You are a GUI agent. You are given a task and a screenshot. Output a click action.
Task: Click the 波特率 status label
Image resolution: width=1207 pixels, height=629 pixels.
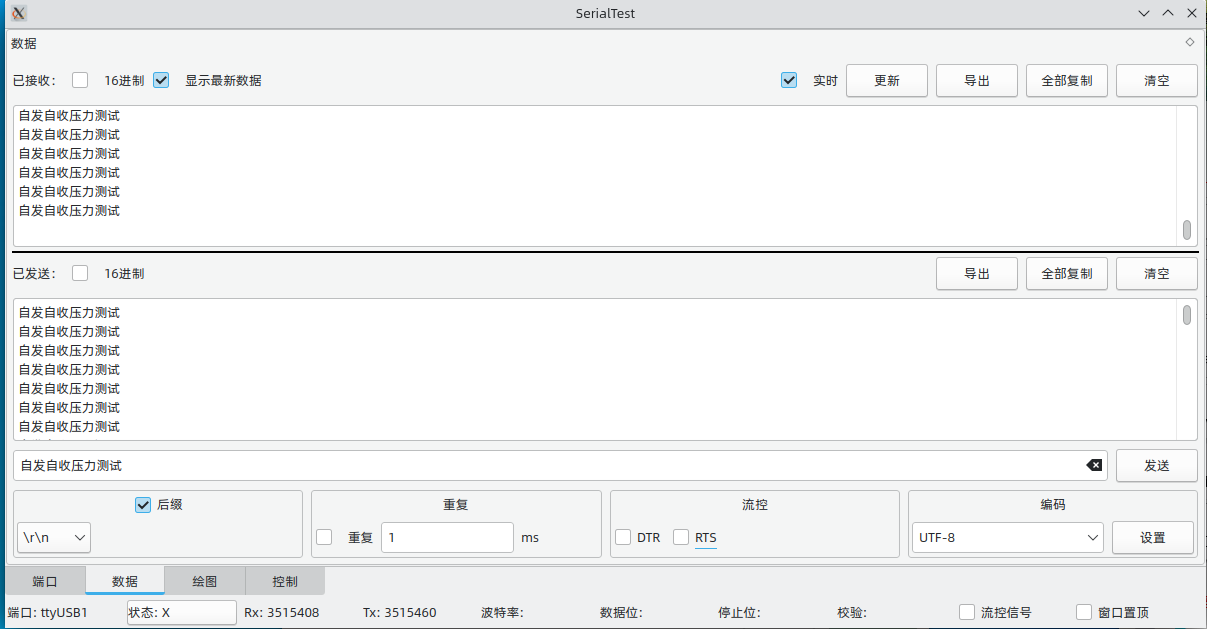[x=502, y=612]
